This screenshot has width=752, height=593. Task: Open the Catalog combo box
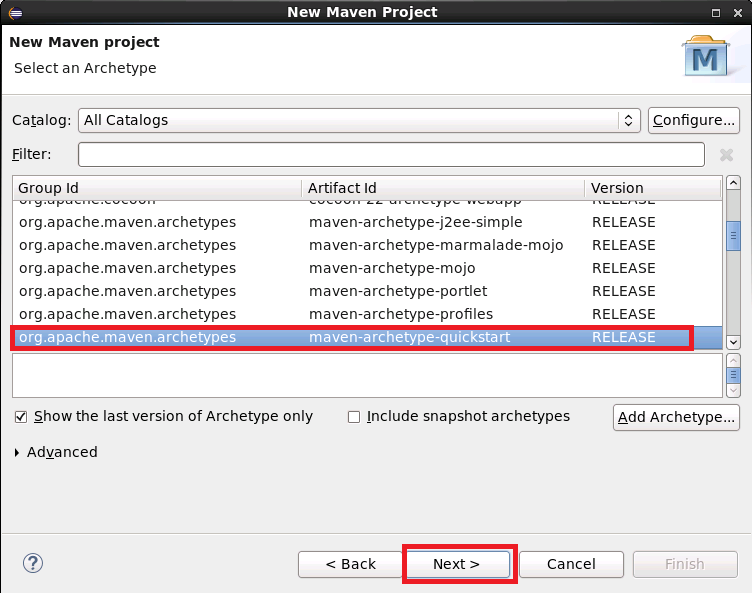(359, 120)
